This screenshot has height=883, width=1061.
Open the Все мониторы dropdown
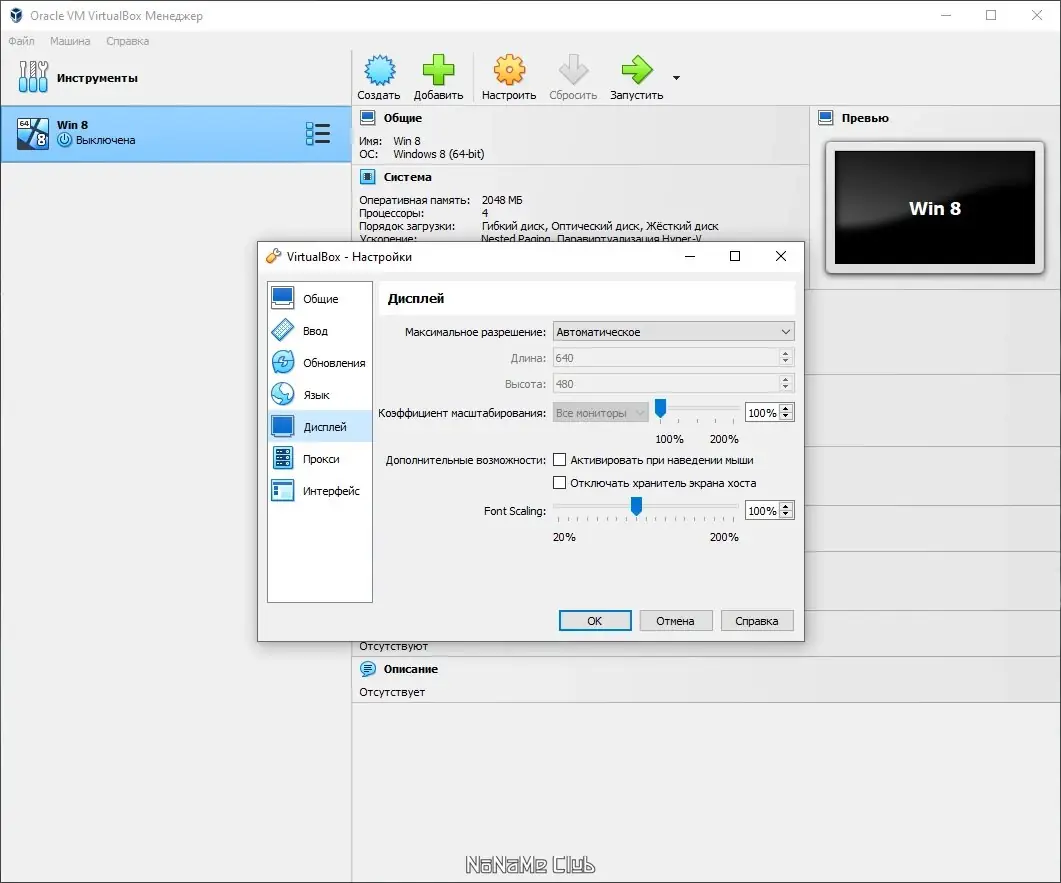[x=600, y=413]
